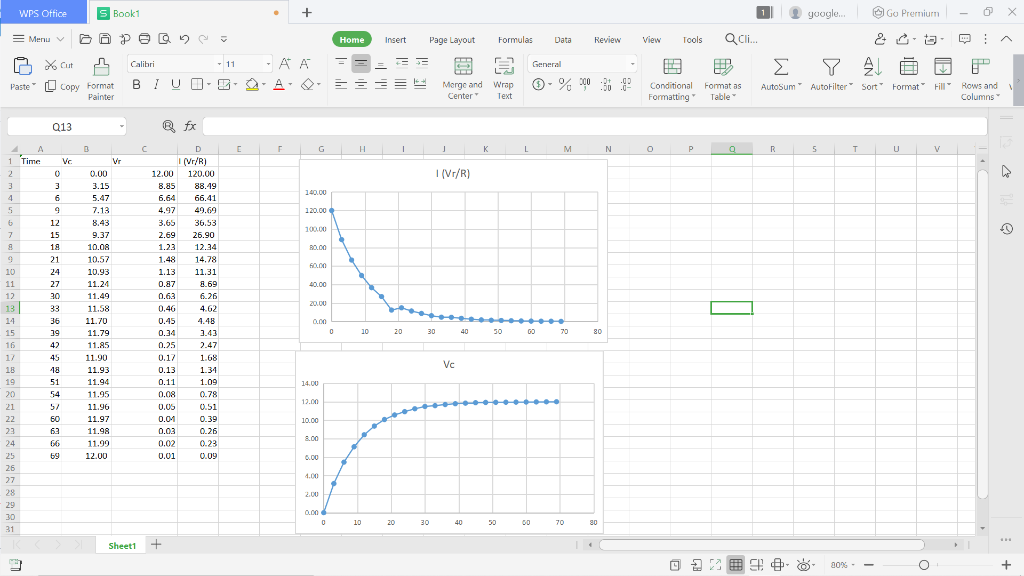The image size is (1024, 576).
Task: Open the Menu button
Action: (39, 39)
